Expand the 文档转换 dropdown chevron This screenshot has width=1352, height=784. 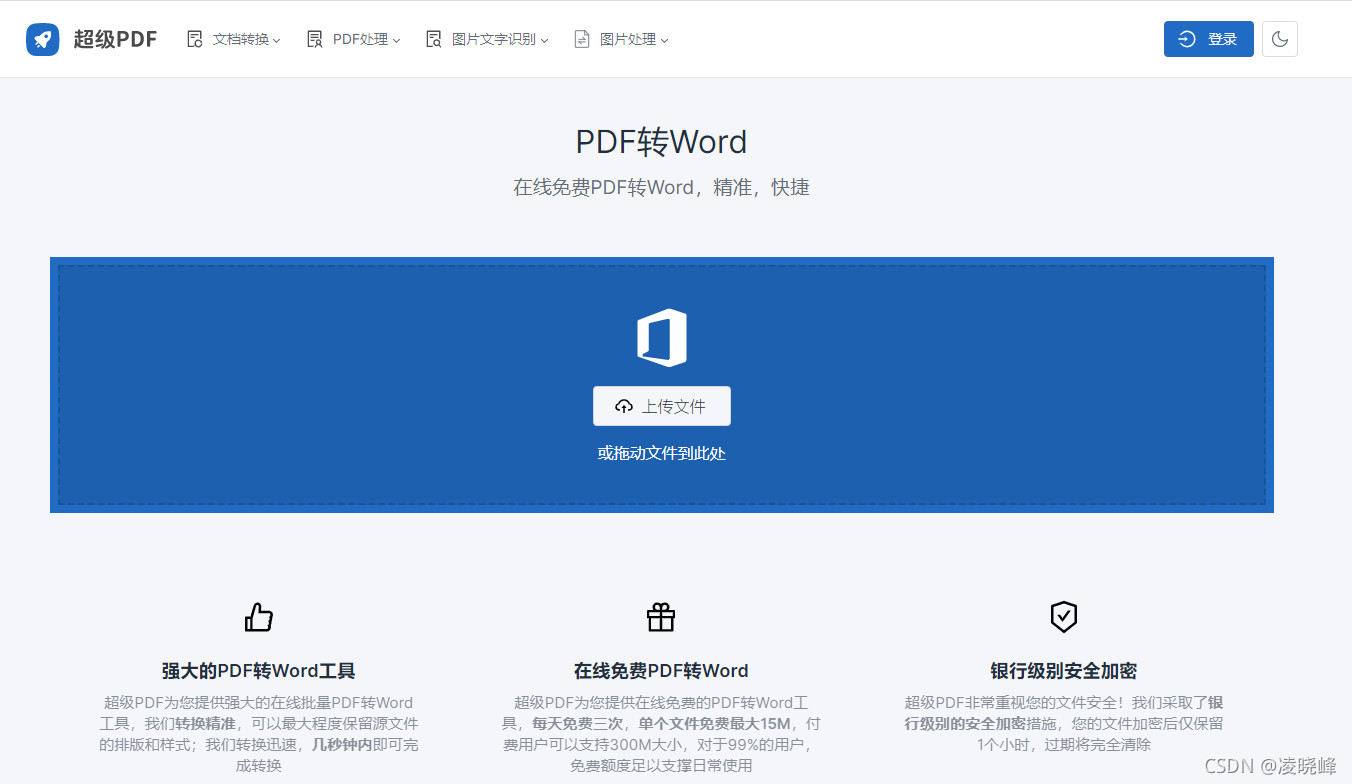coord(277,40)
